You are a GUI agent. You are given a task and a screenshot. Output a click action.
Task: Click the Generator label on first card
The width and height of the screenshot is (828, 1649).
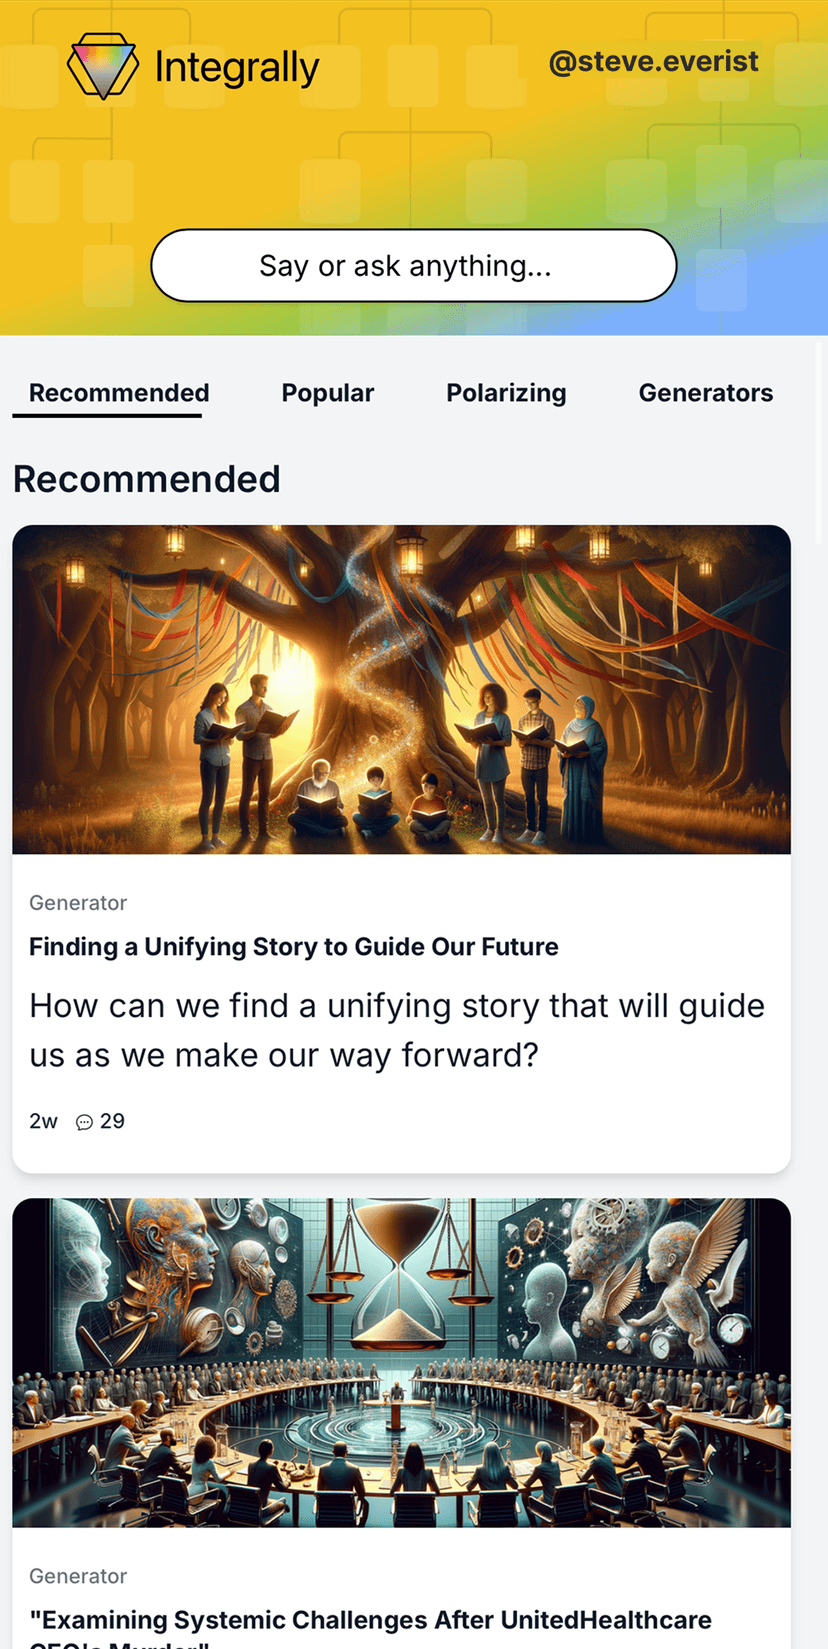(x=78, y=902)
